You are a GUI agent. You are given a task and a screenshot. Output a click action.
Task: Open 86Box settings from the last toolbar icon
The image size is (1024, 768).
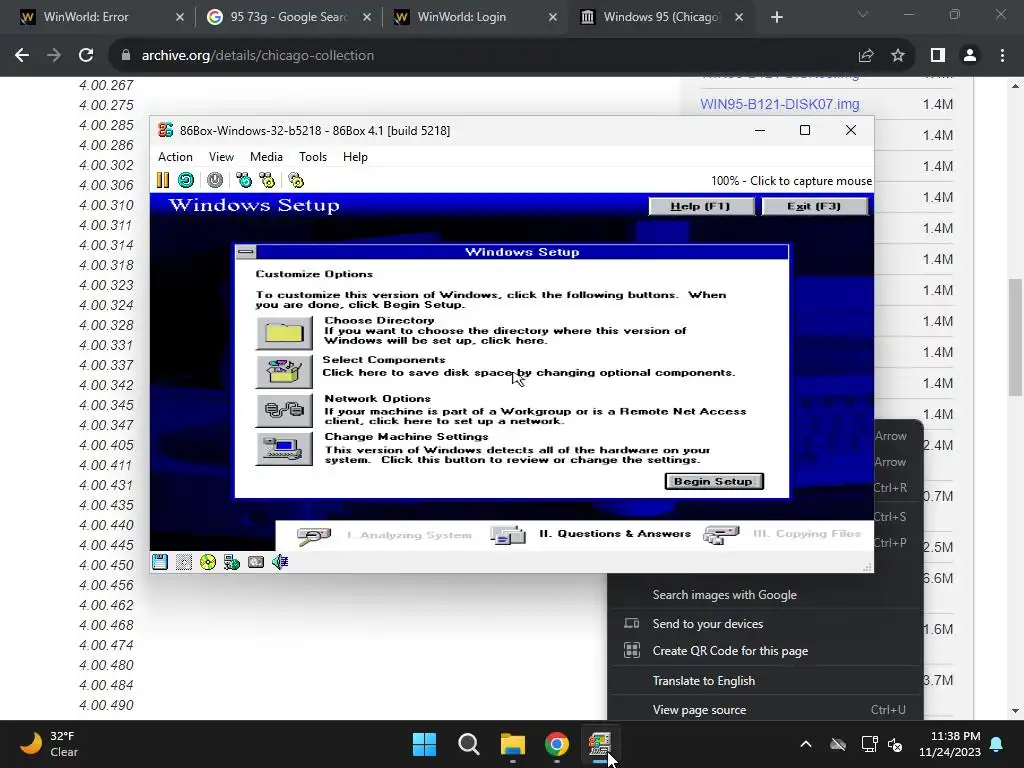tap(296, 180)
